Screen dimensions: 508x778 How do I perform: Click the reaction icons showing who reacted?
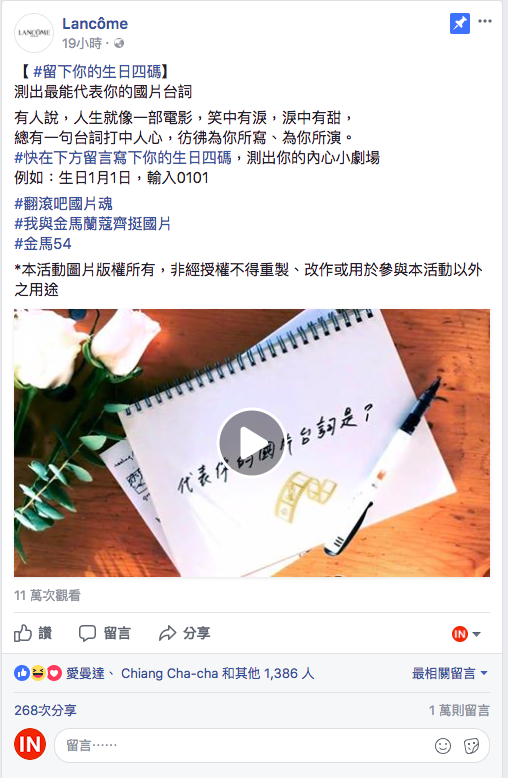38,673
